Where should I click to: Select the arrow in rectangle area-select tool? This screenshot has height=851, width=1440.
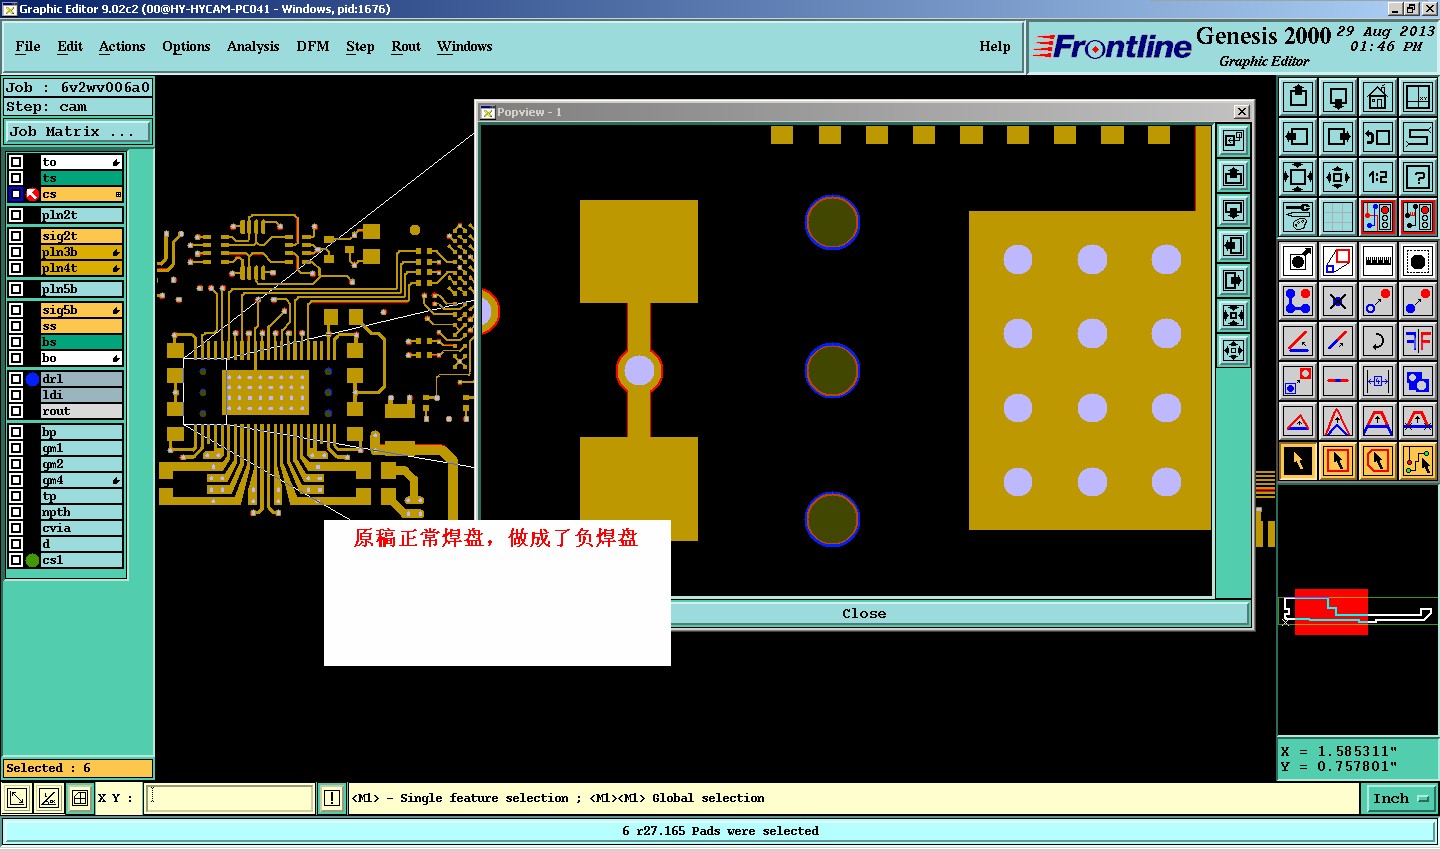click(1338, 461)
